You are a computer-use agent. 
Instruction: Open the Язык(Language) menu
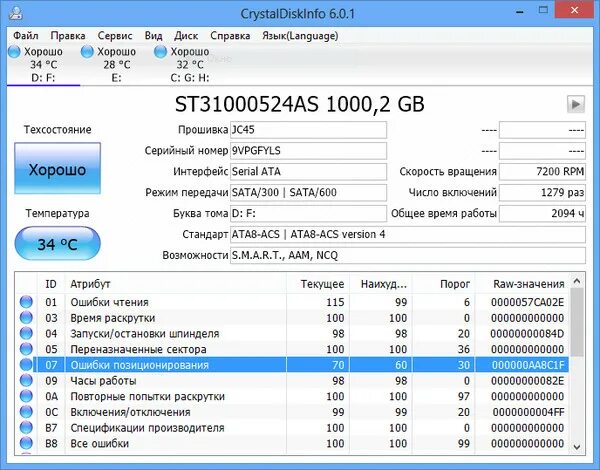300,36
